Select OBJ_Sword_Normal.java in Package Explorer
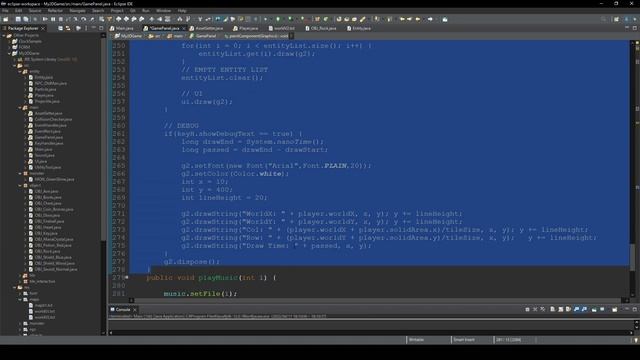 coord(53,269)
